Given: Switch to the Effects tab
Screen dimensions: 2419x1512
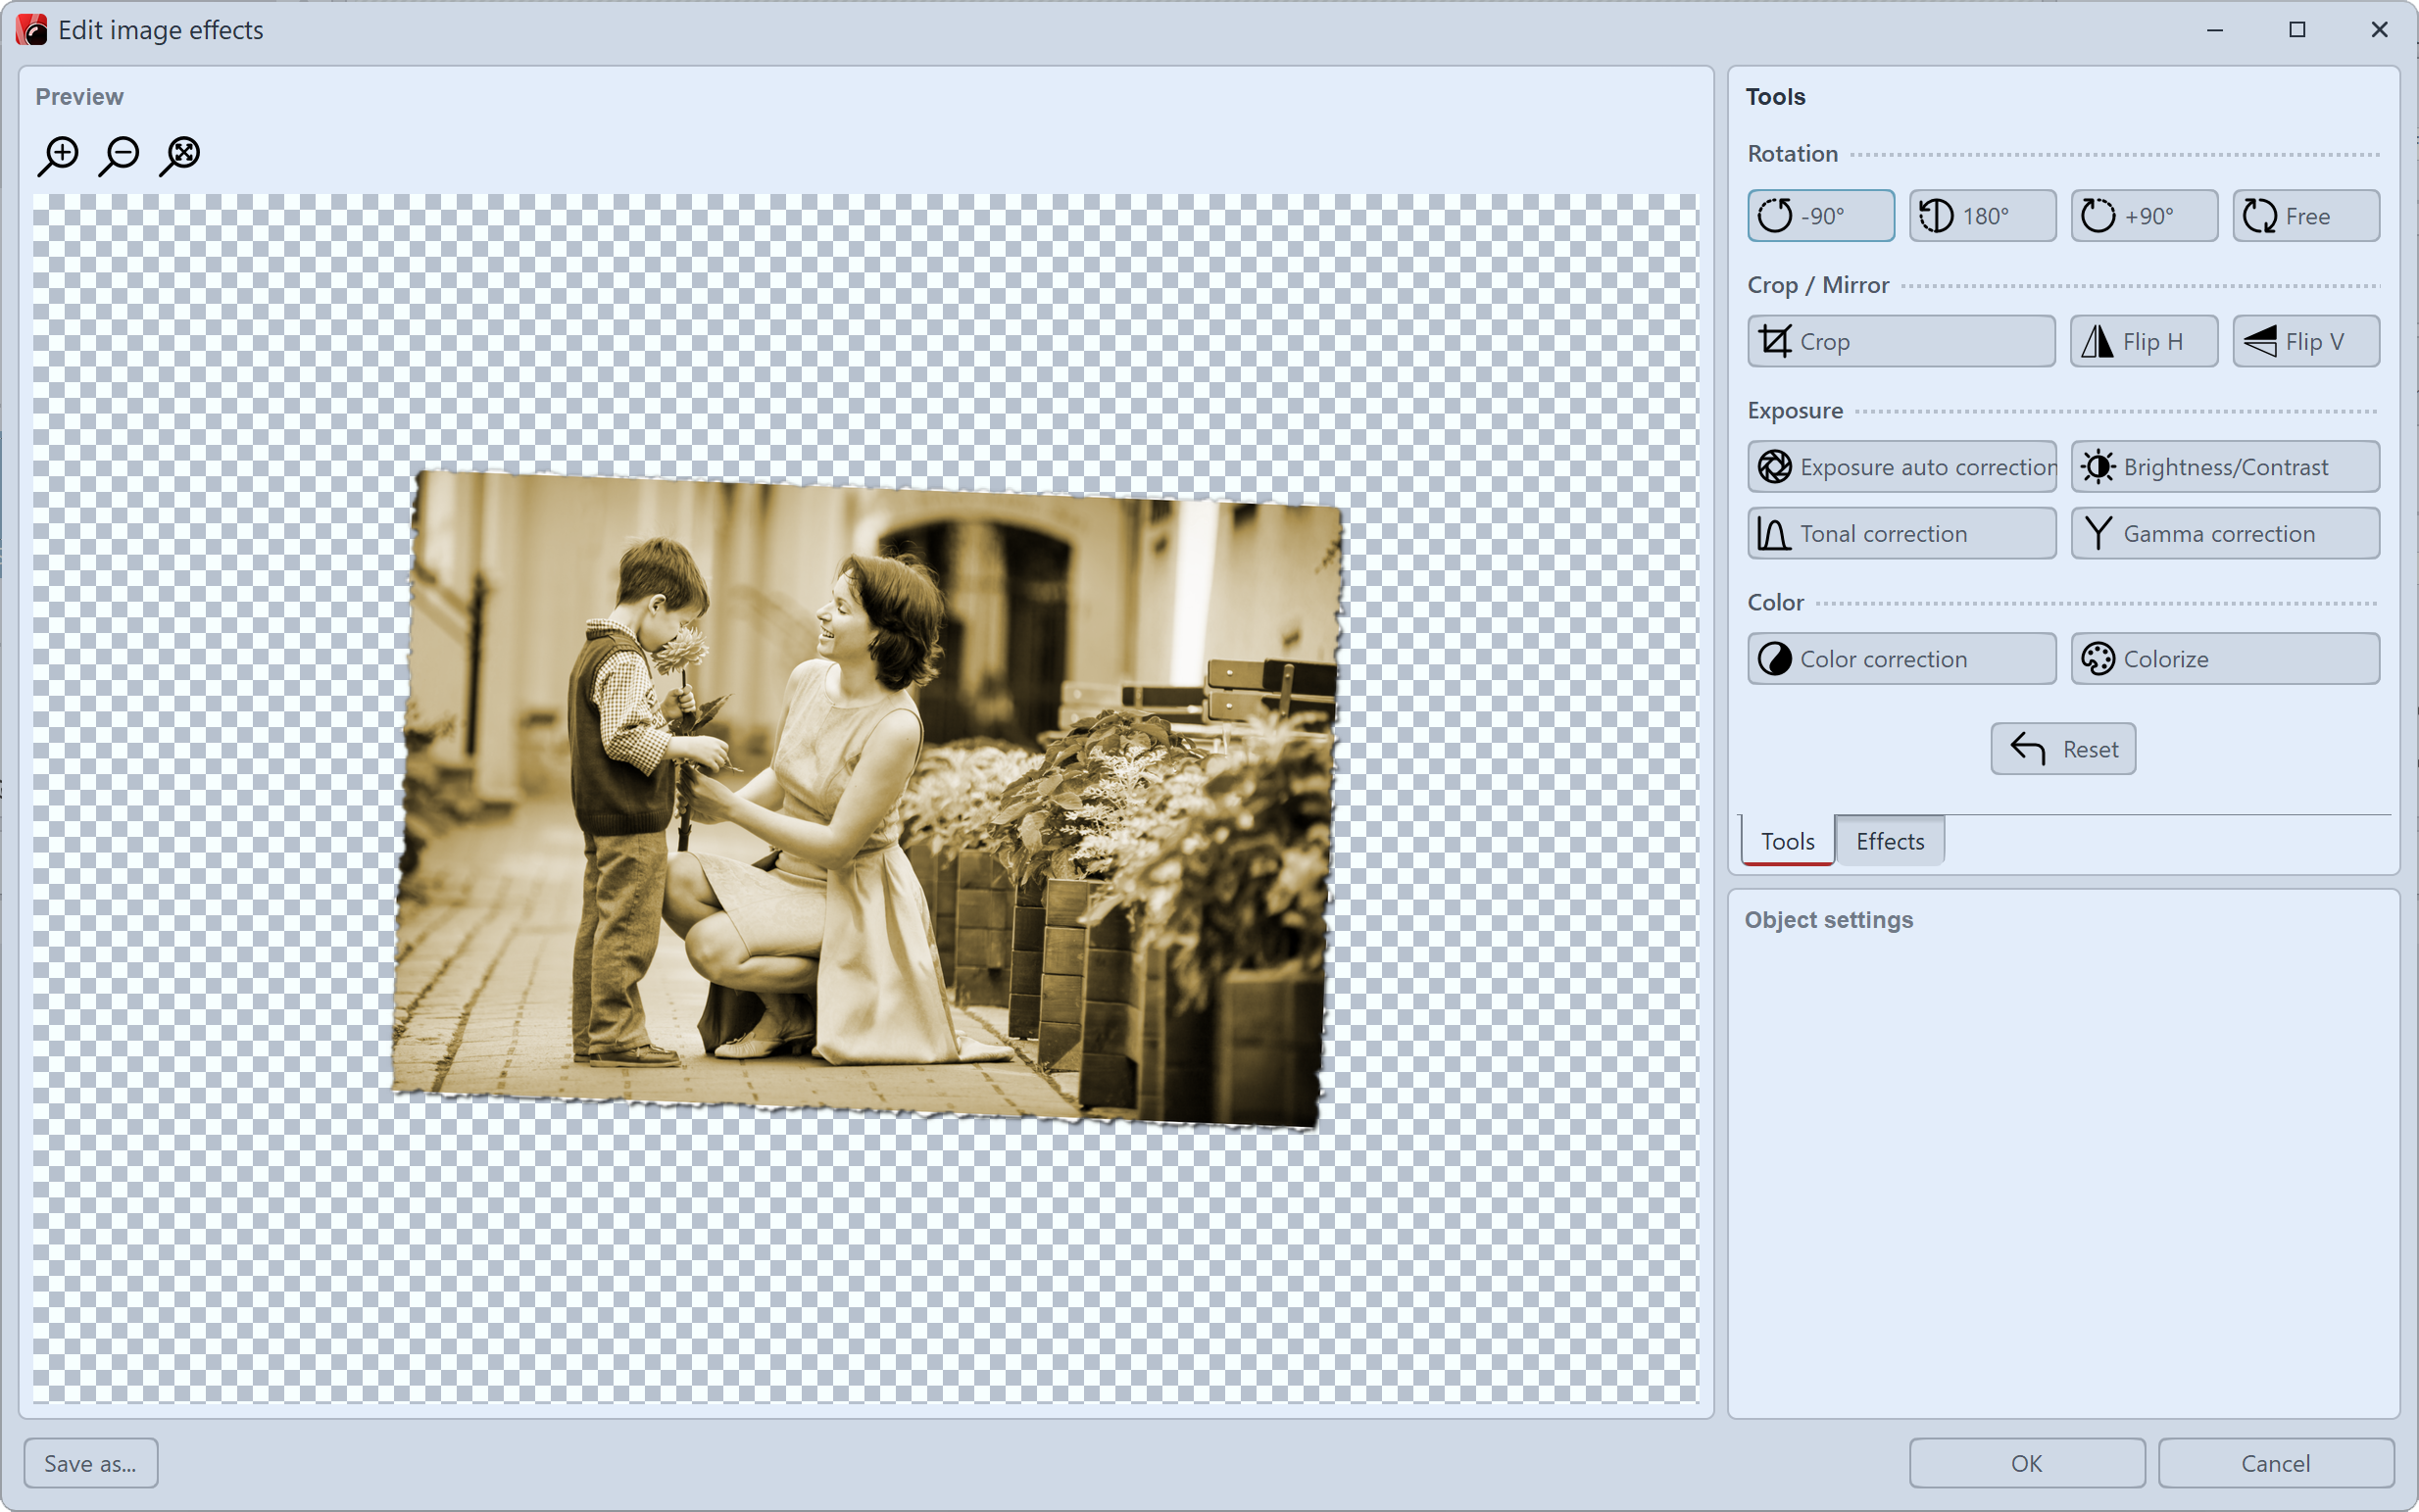Looking at the screenshot, I should [1889, 840].
